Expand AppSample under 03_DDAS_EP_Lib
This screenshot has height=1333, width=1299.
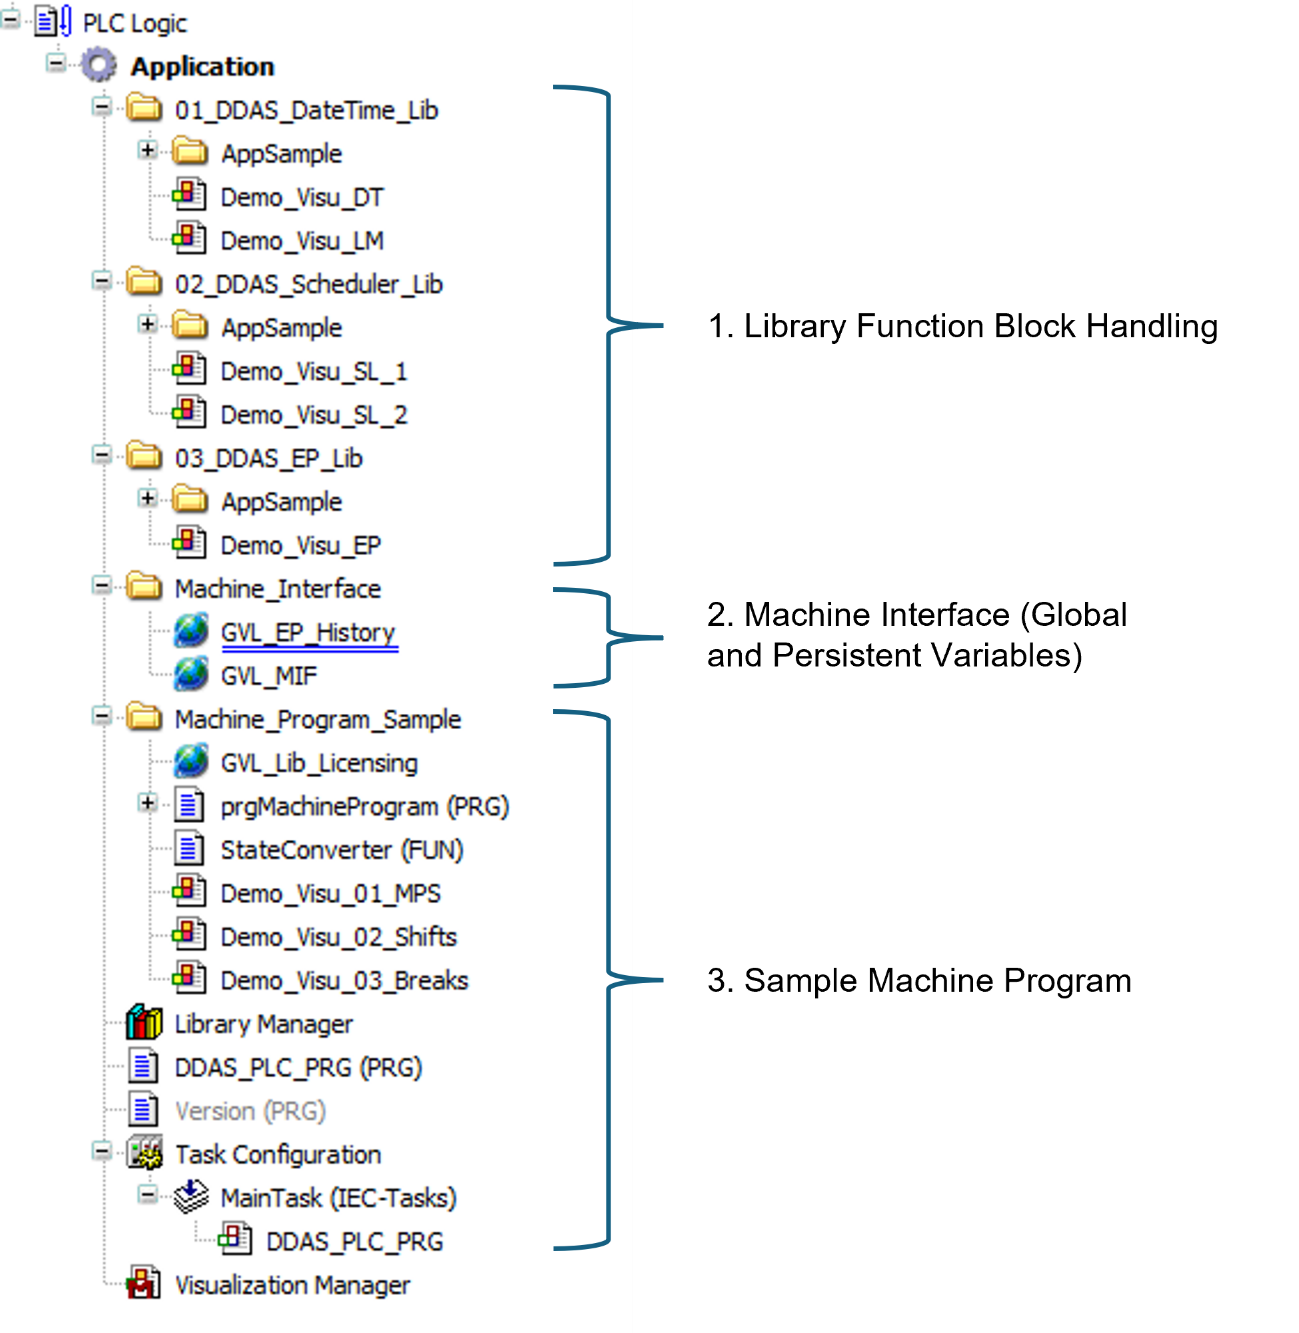[148, 498]
